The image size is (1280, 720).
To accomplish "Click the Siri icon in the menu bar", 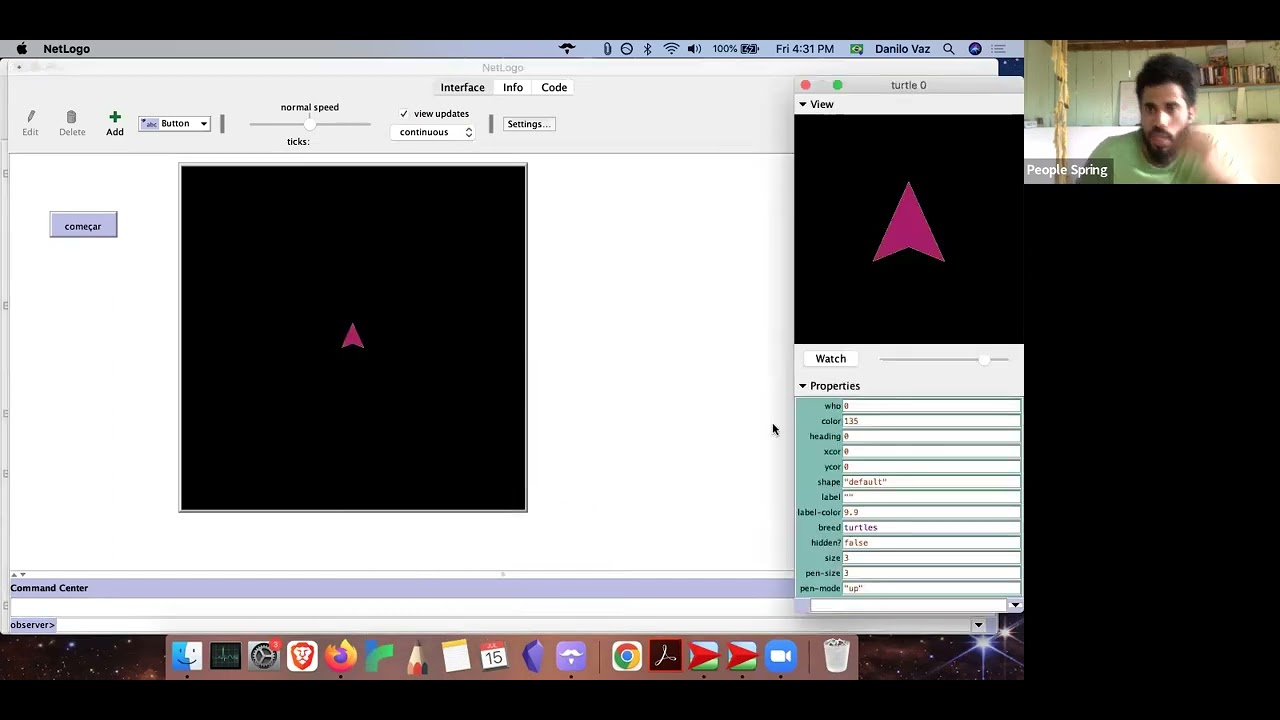I will click(975, 49).
